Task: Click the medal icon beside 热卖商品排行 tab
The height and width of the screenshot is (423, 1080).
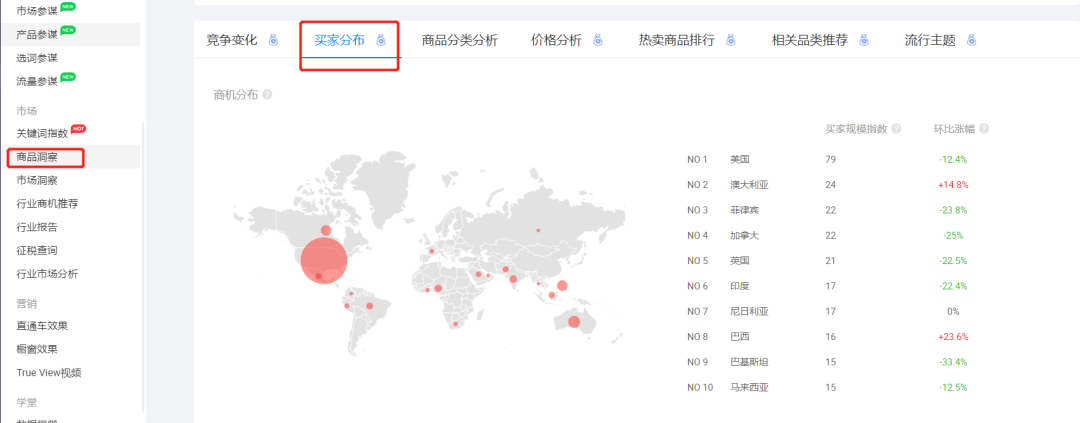Action: click(x=730, y=41)
